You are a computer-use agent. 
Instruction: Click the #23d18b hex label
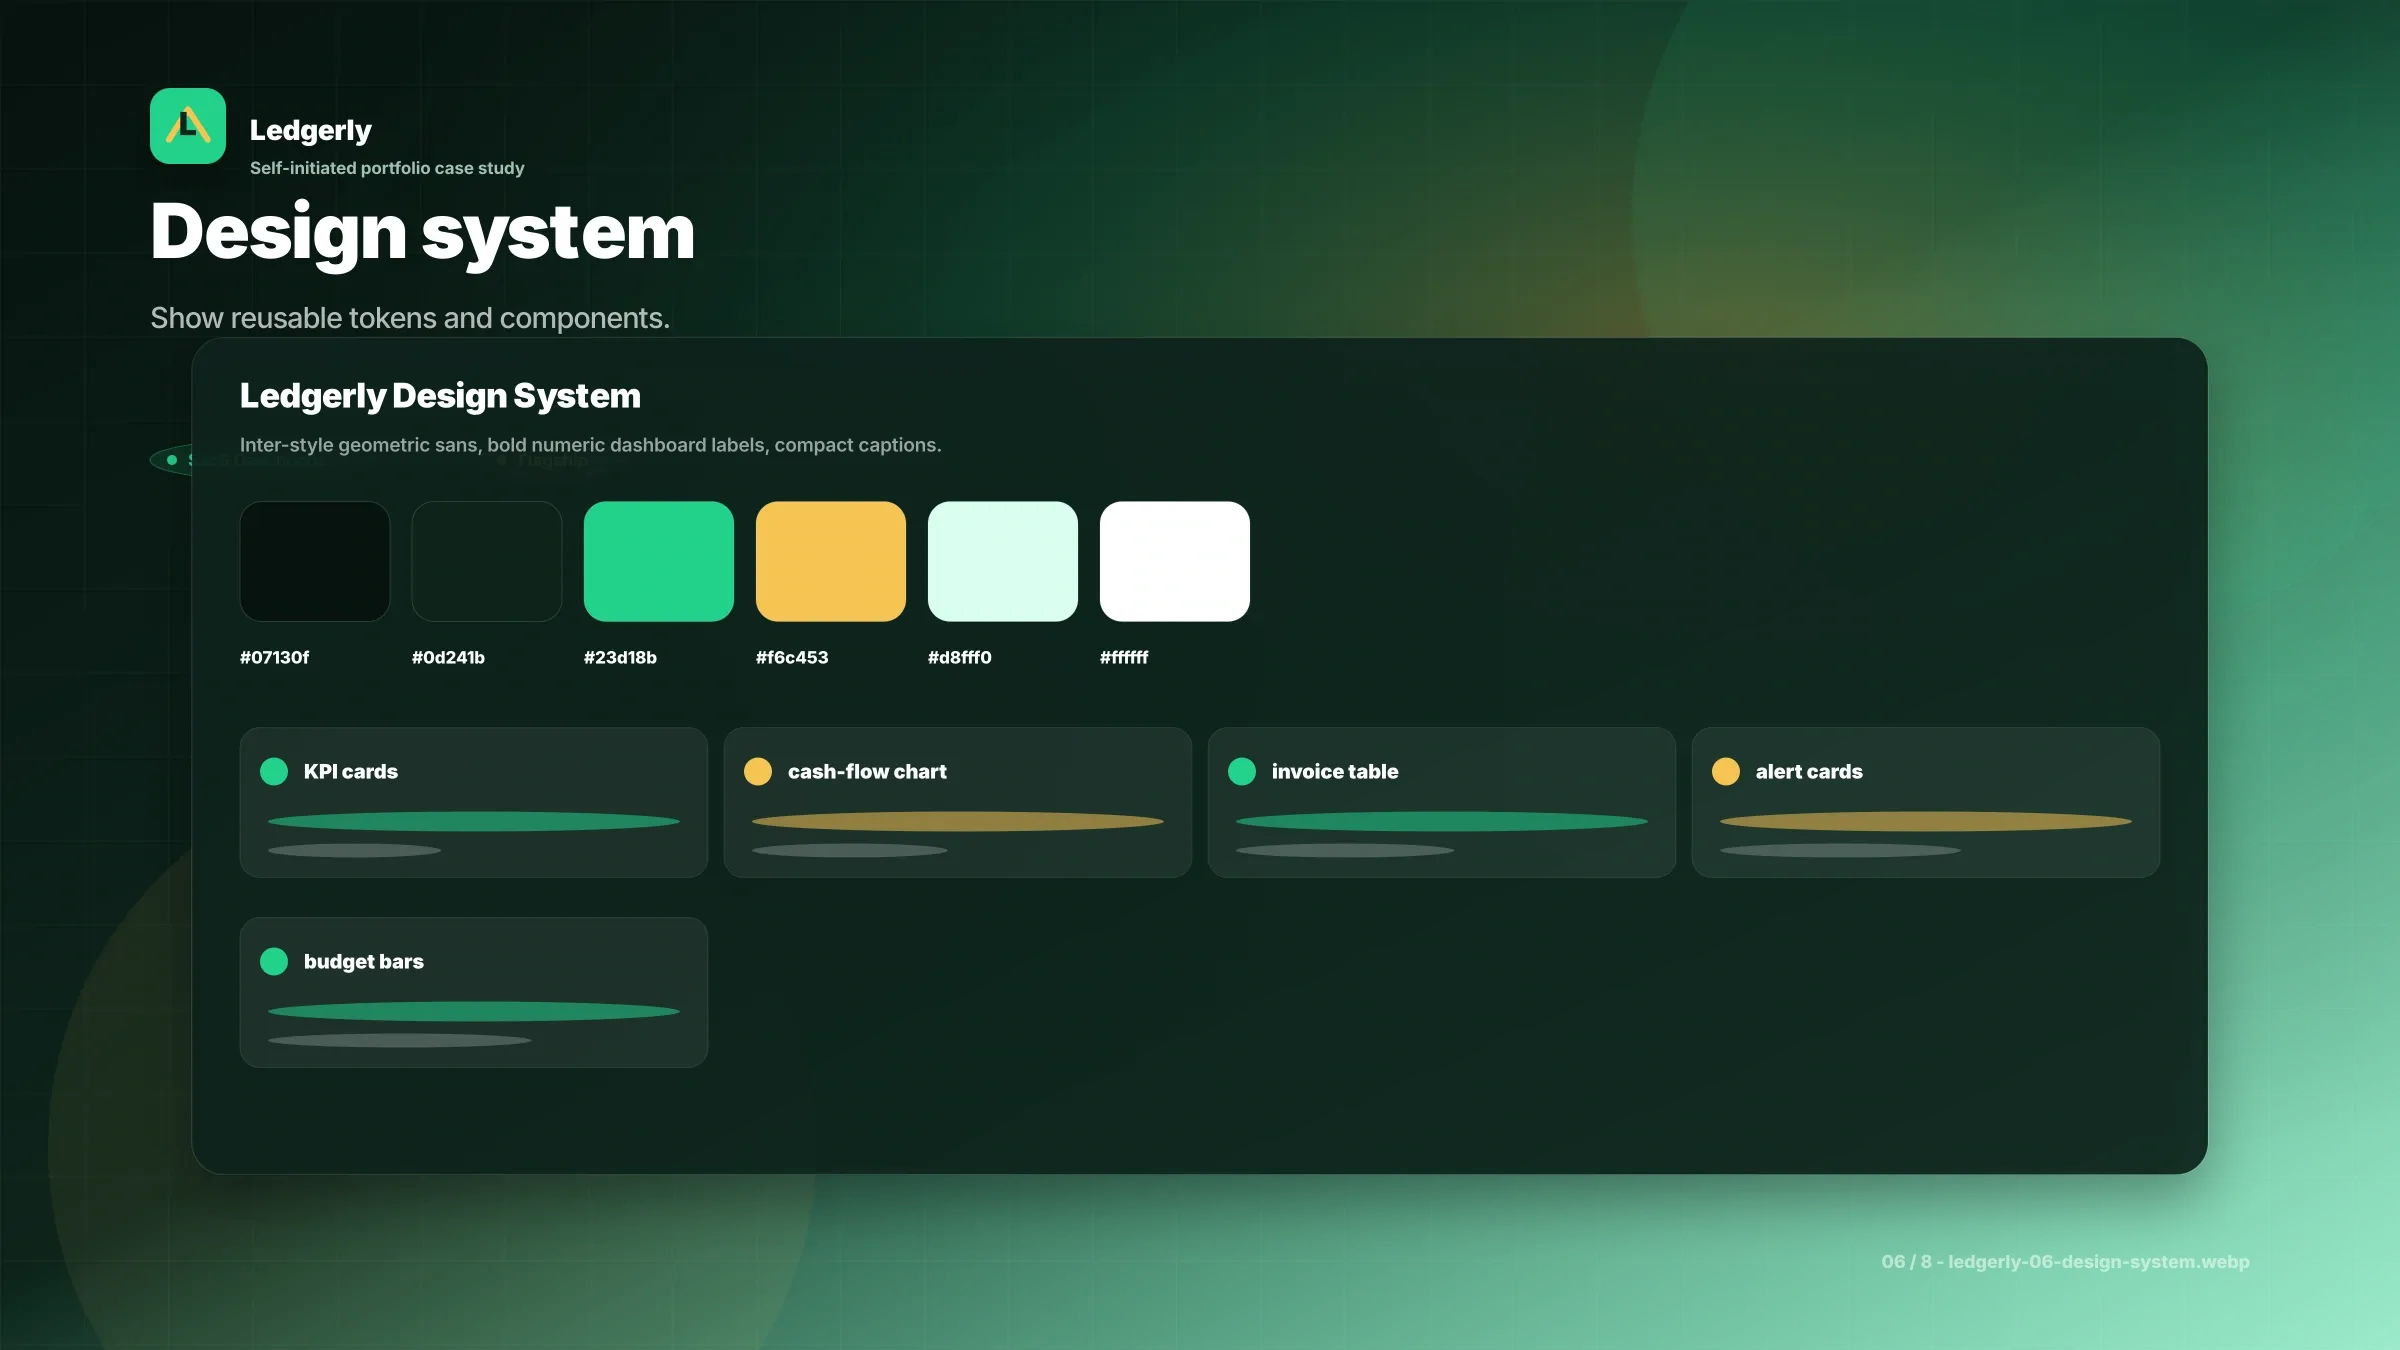click(x=620, y=657)
